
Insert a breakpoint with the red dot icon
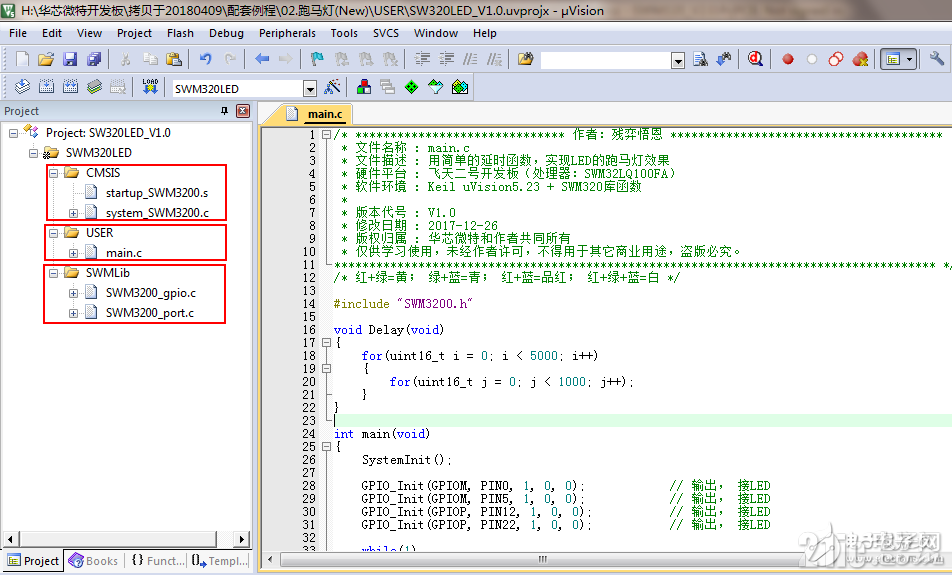pos(788,60)
